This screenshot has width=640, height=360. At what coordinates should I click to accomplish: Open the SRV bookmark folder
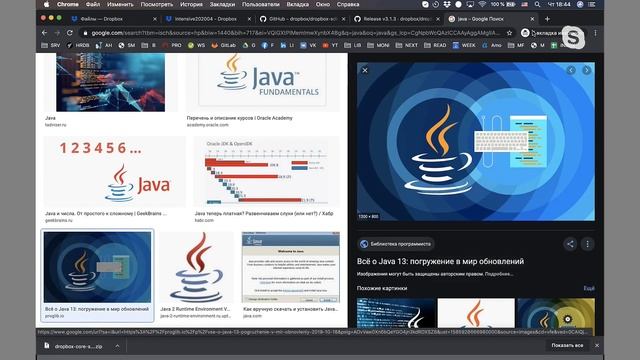click(51, 45)
